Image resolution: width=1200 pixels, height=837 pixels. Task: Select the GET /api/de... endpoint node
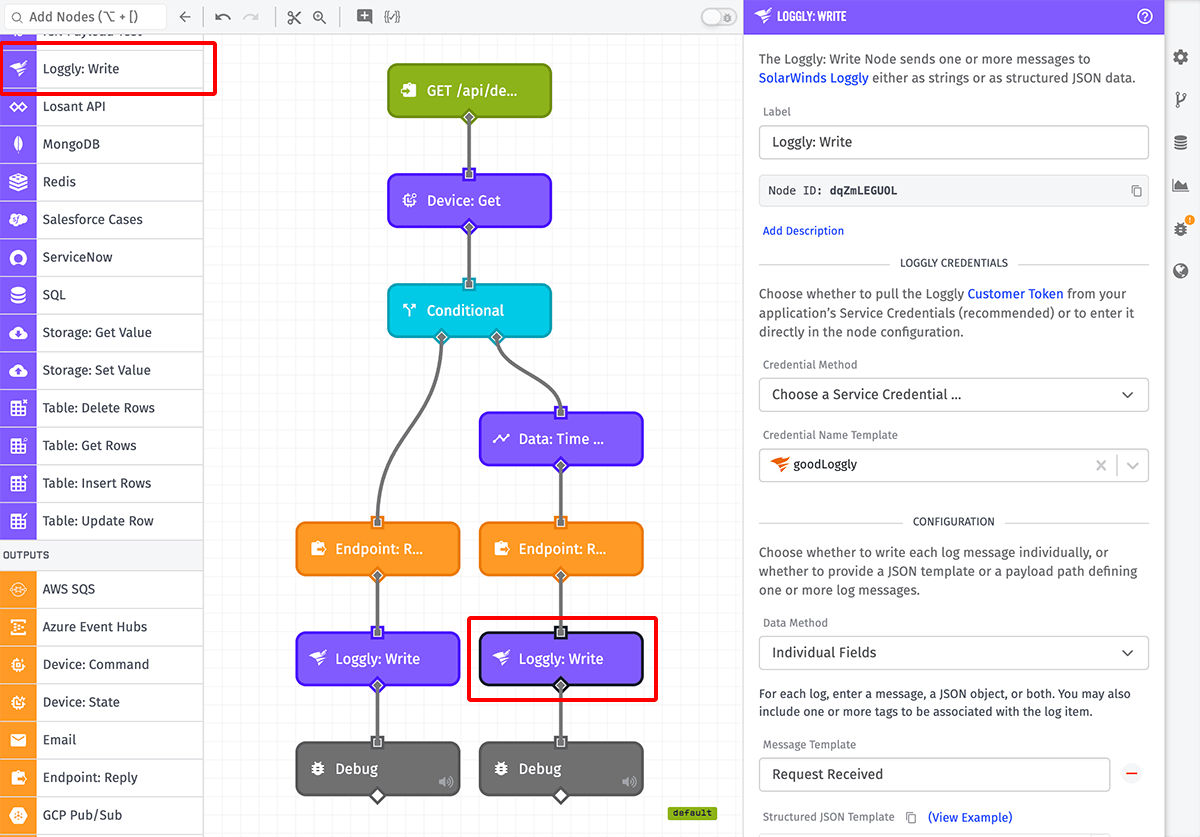(x=469, y=91)
